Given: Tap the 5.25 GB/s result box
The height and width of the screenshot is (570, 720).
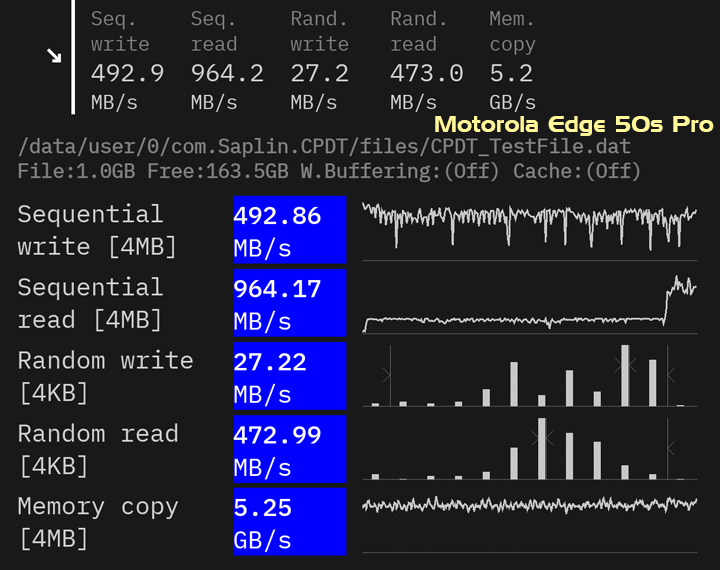Looking at the screenshot, I should 290,522.
